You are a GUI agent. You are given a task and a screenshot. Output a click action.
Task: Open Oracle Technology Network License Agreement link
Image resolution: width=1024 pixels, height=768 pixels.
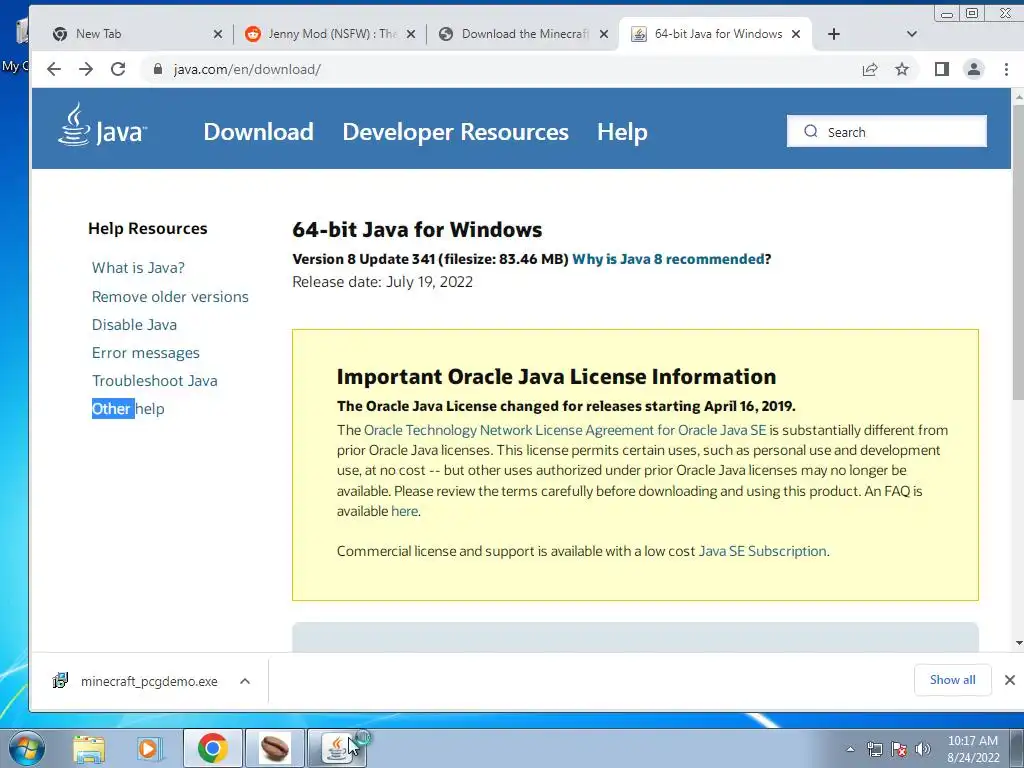(565, 430)
